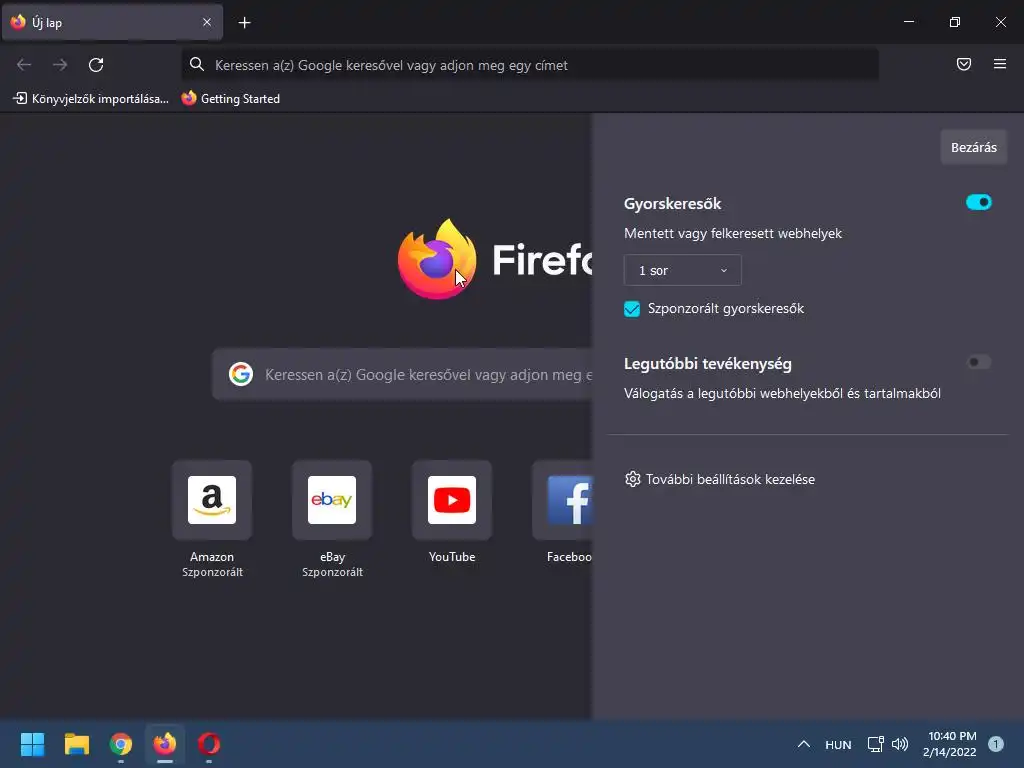Screen dimensions: 1024x768
Task: Click the Bezárás button
Action: tap(974, 148)
